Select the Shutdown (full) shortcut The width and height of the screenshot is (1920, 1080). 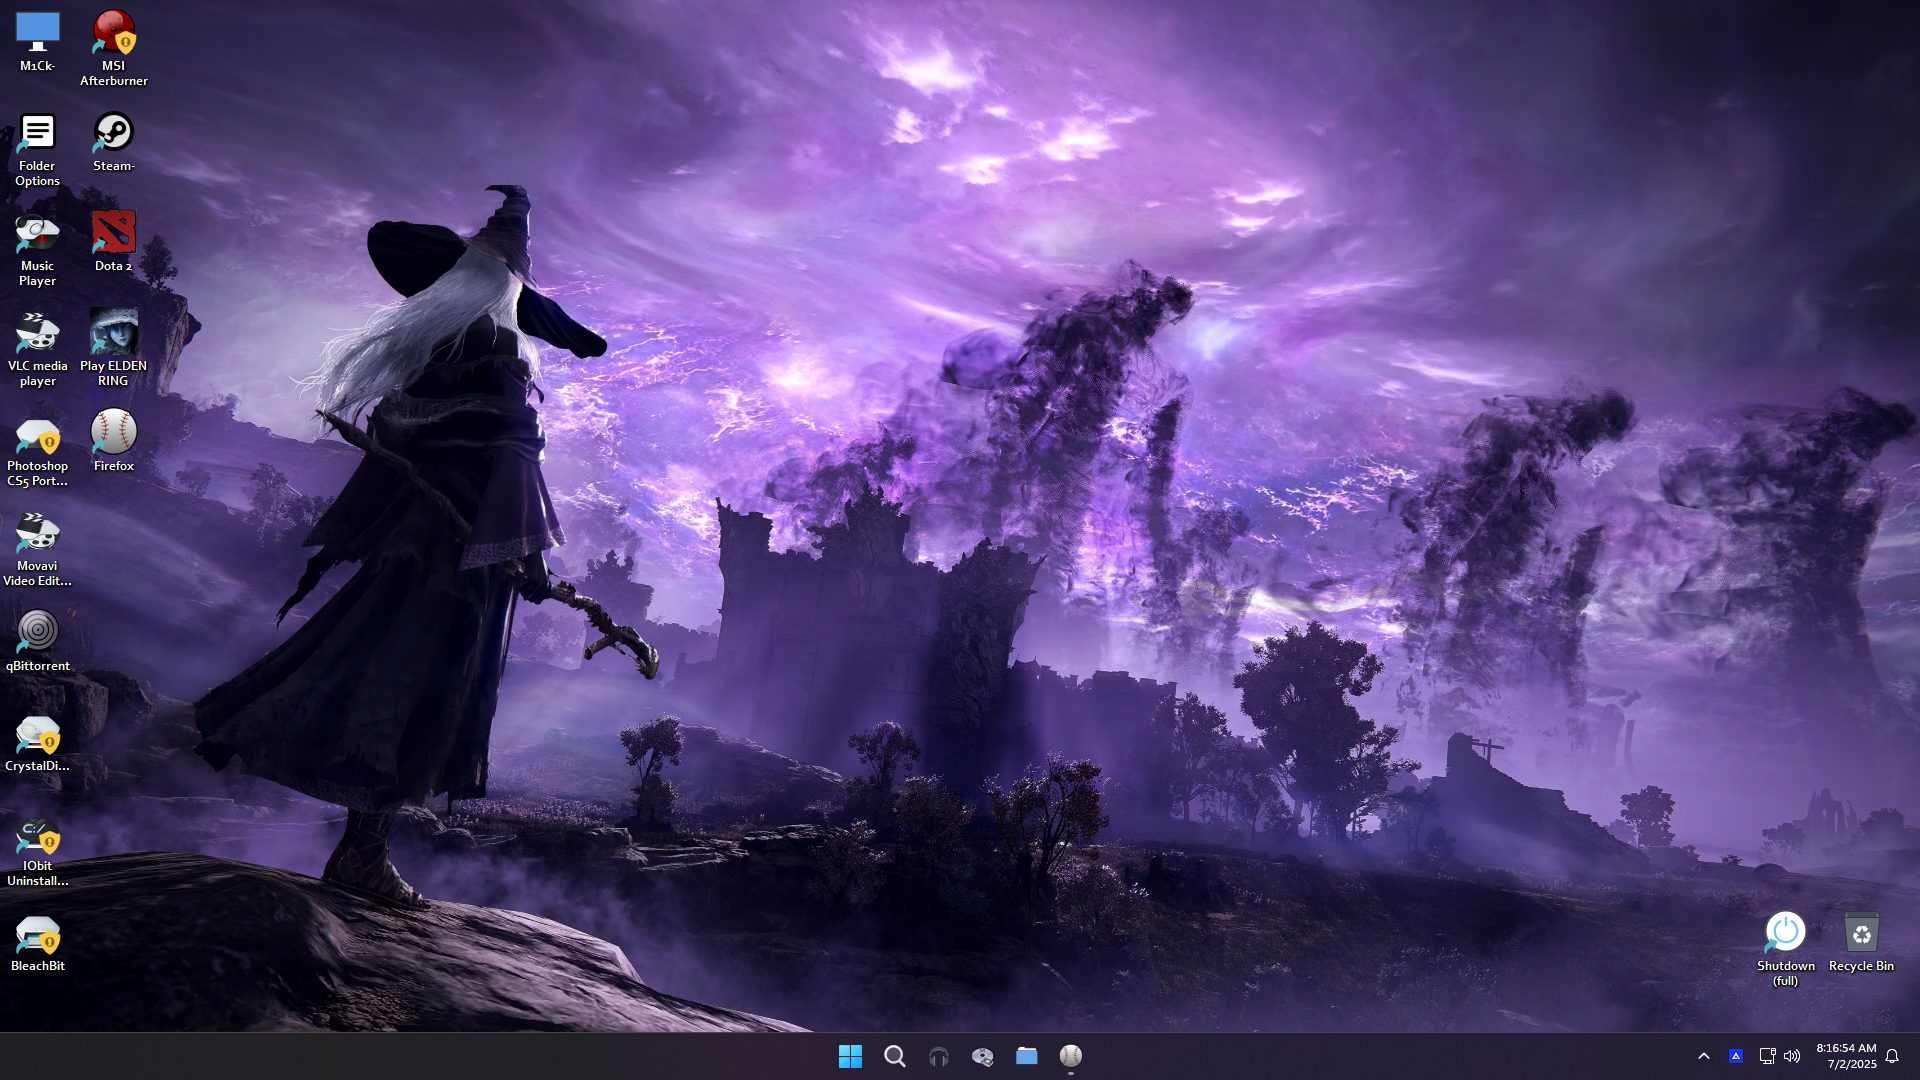(x=1785, y=948)
